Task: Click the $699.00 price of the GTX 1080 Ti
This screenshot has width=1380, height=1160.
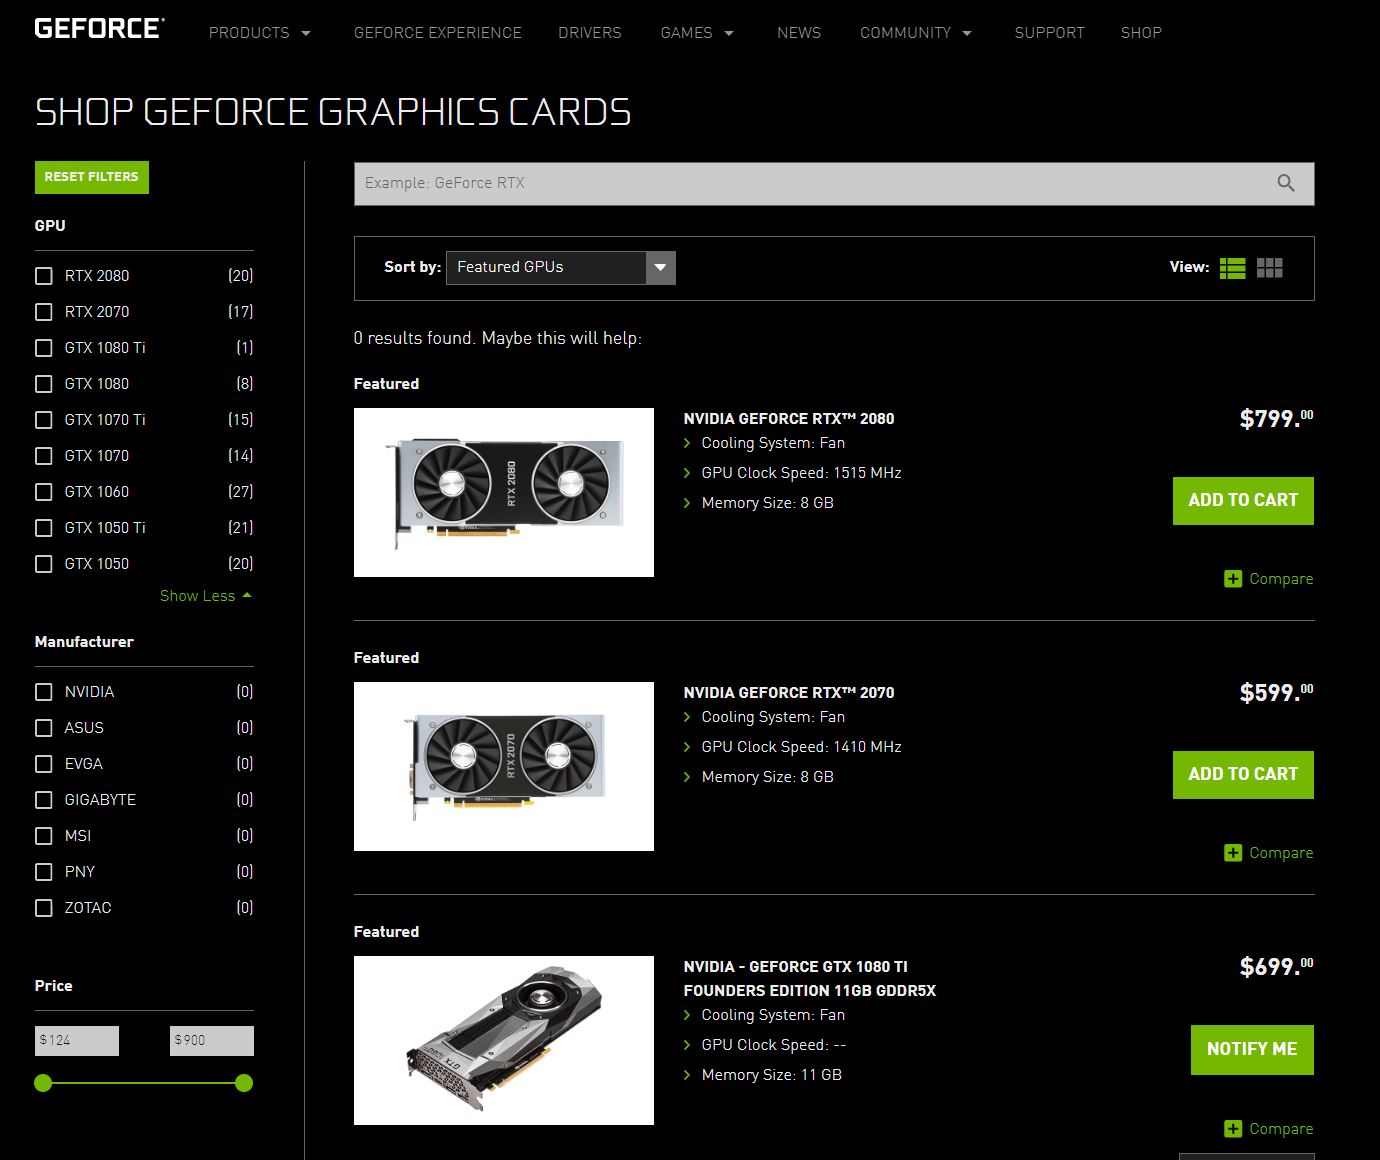Action: (1277, 966)
